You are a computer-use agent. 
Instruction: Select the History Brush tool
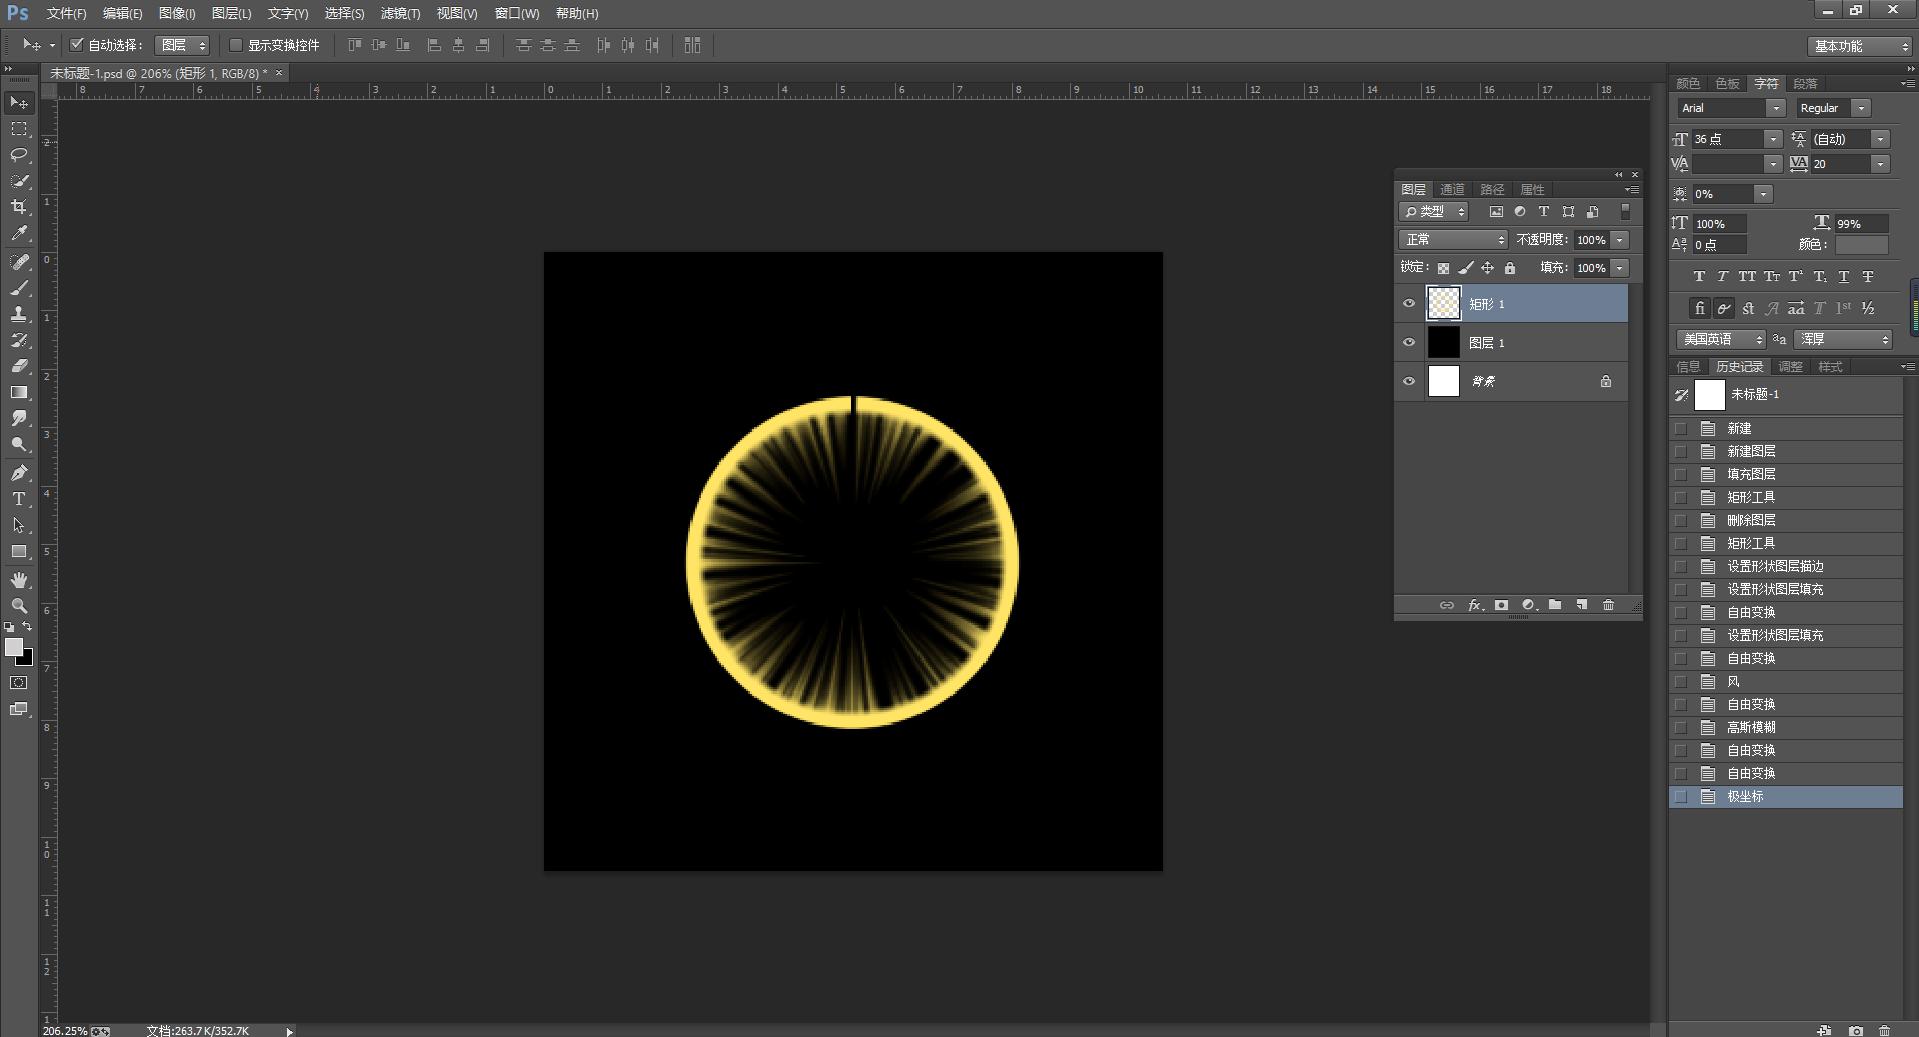[x=19, y=340]
